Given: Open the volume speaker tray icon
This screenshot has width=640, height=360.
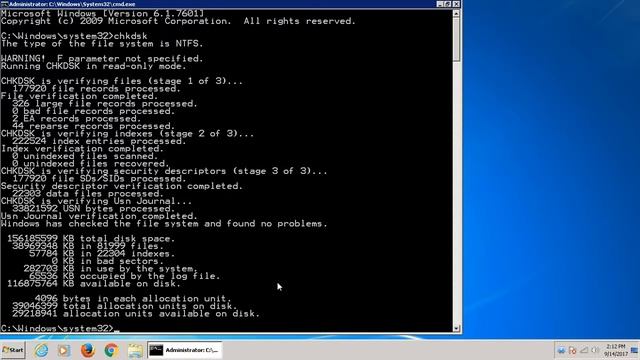Looking at the screenshot, I should click(x=595, y=351).
